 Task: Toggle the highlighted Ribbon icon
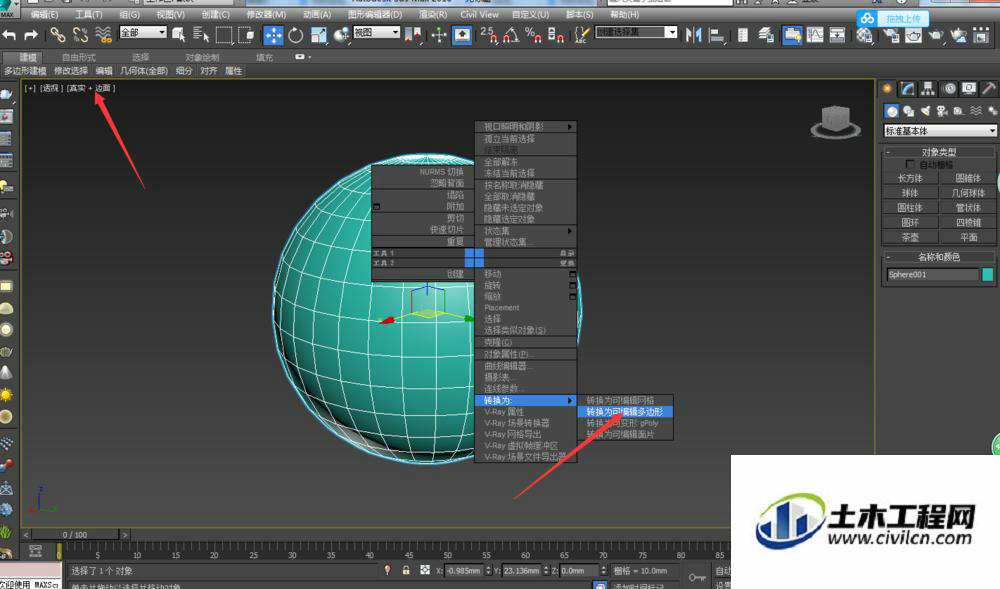(x=792, y=35)
